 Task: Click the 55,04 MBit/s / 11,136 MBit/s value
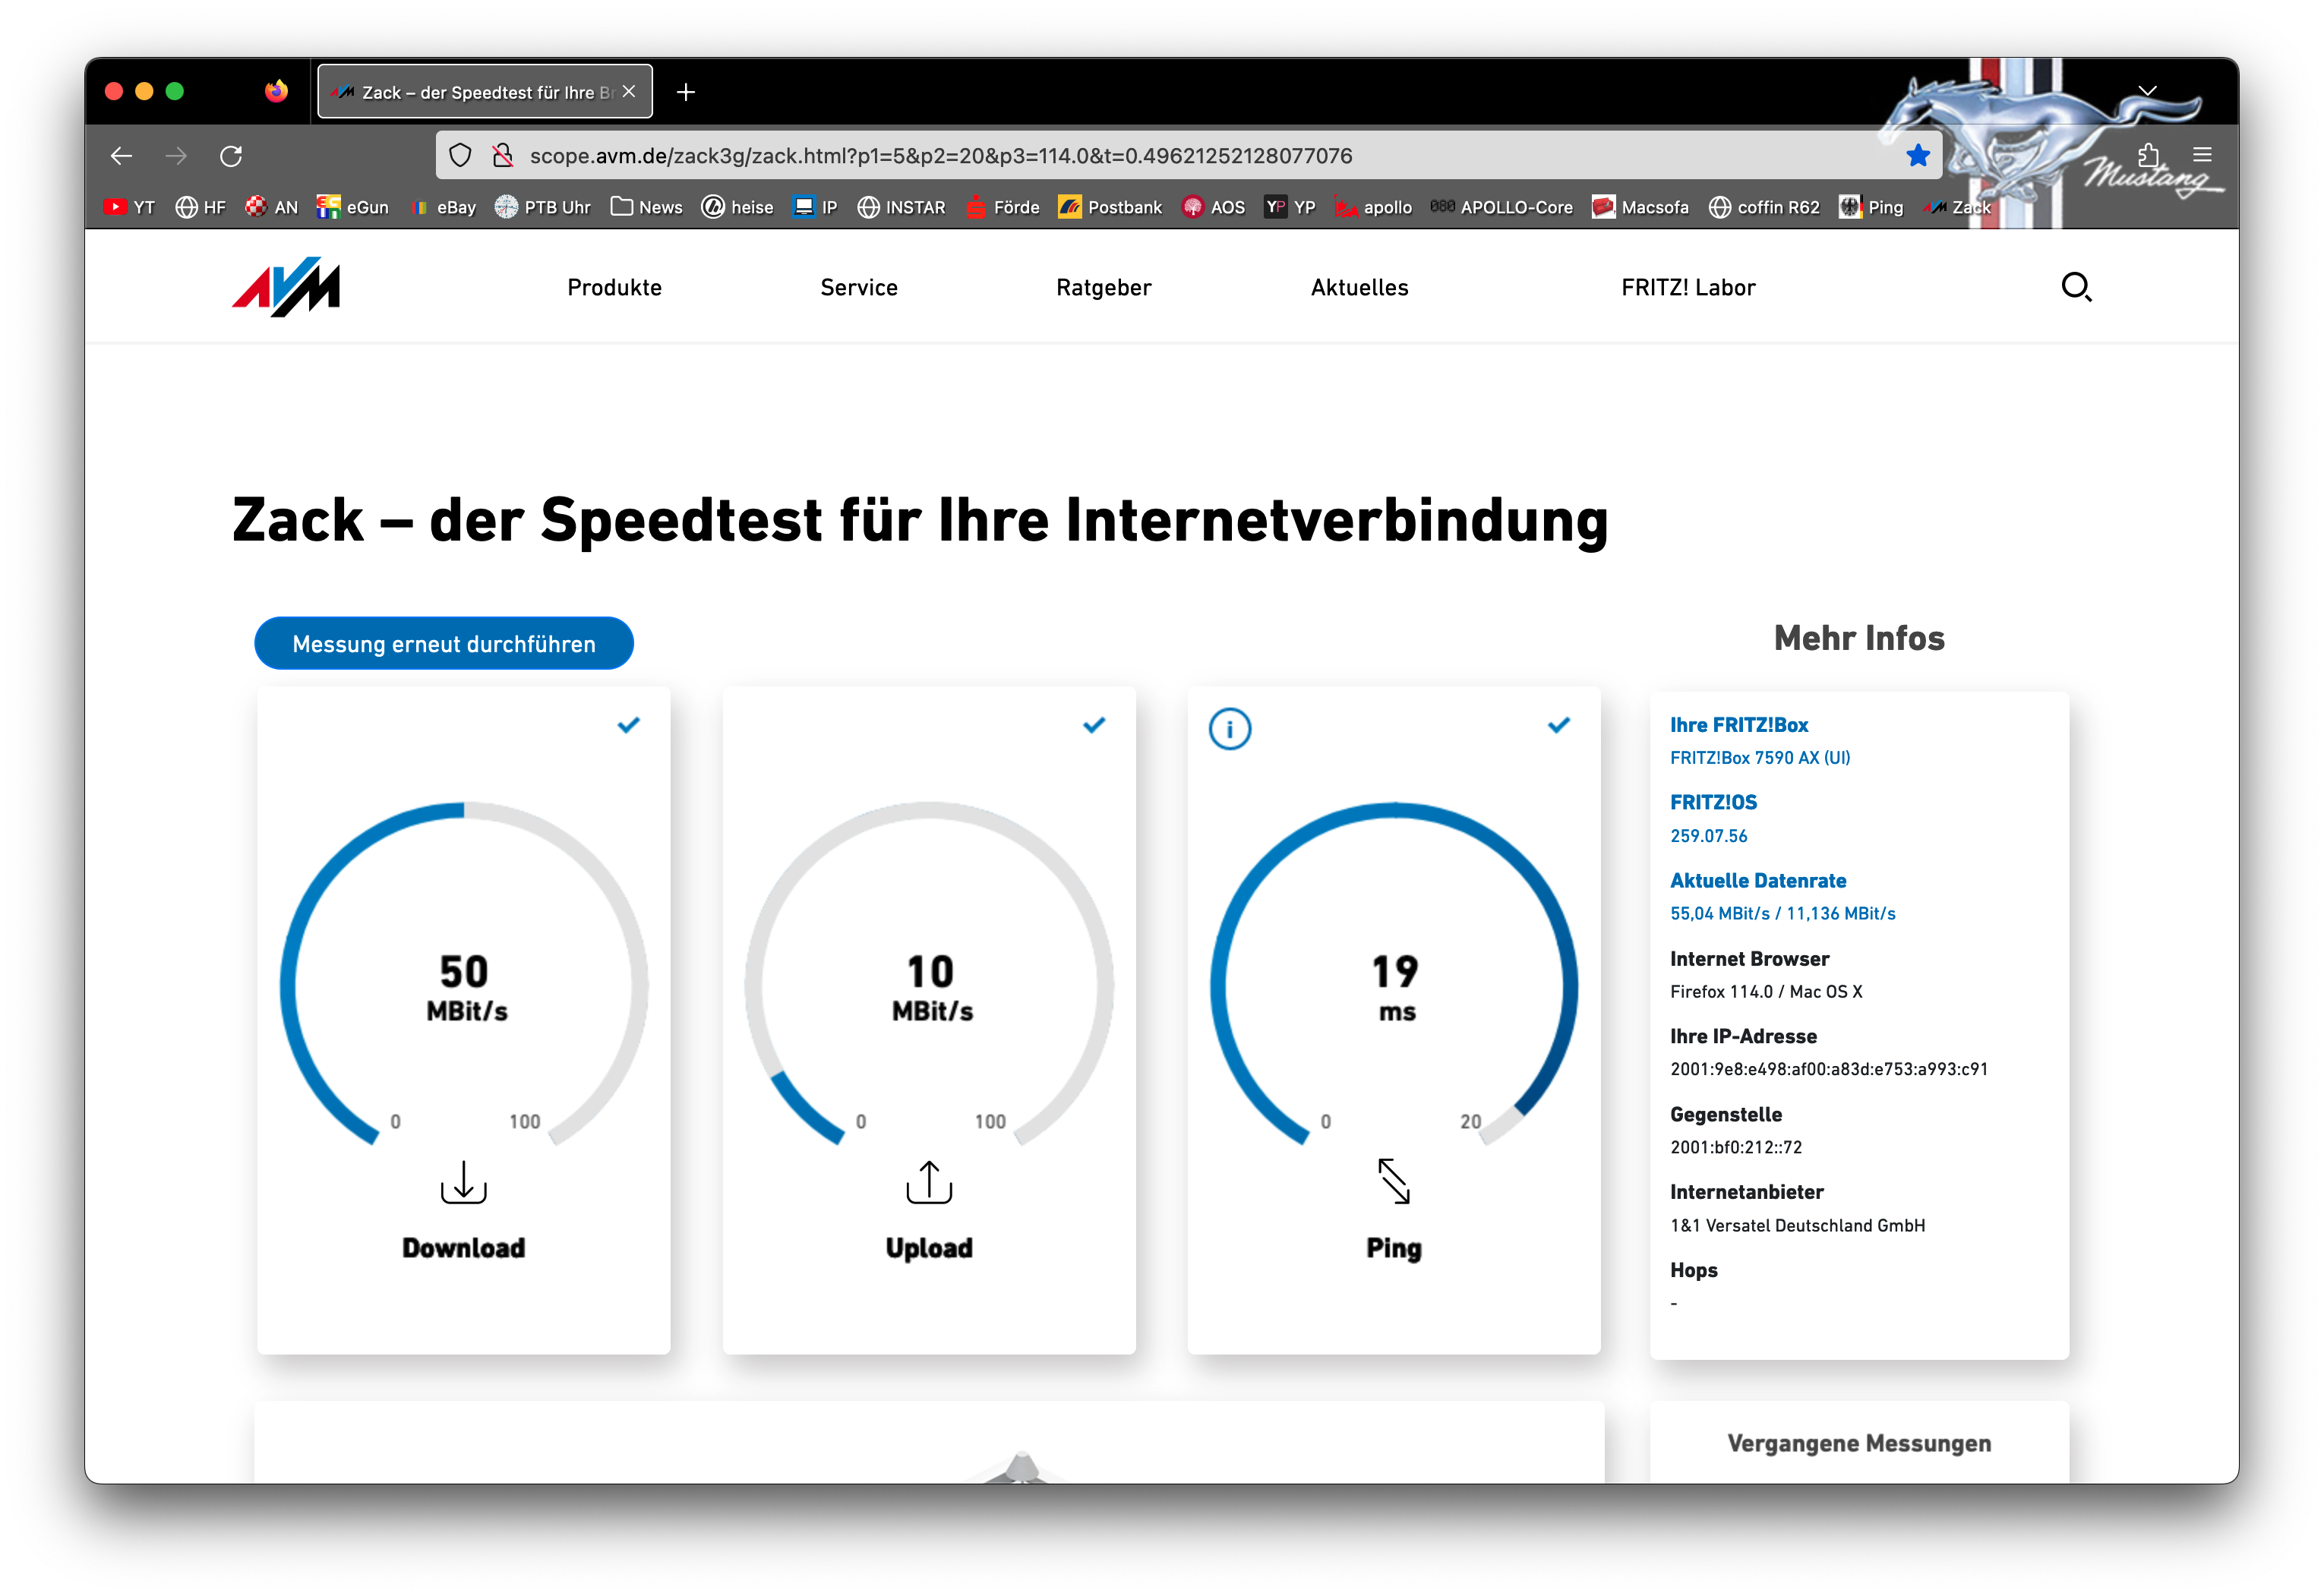click(1783, 913)
